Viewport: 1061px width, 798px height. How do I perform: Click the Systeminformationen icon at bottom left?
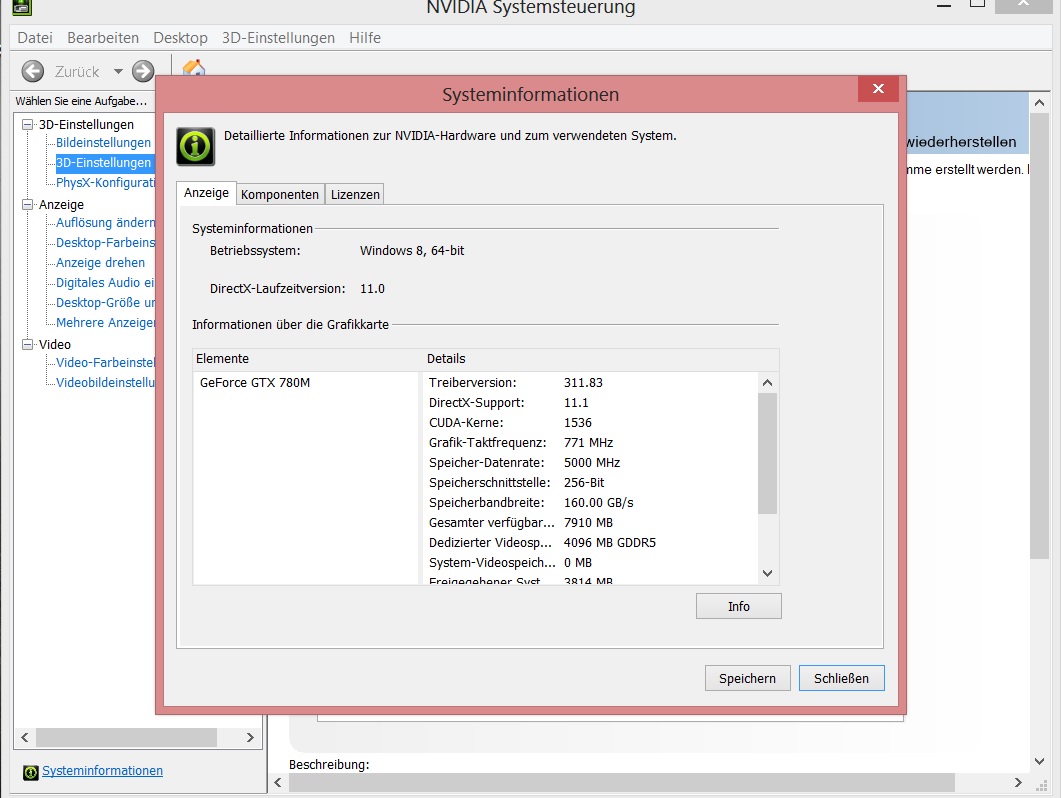[x=30, y=772]
